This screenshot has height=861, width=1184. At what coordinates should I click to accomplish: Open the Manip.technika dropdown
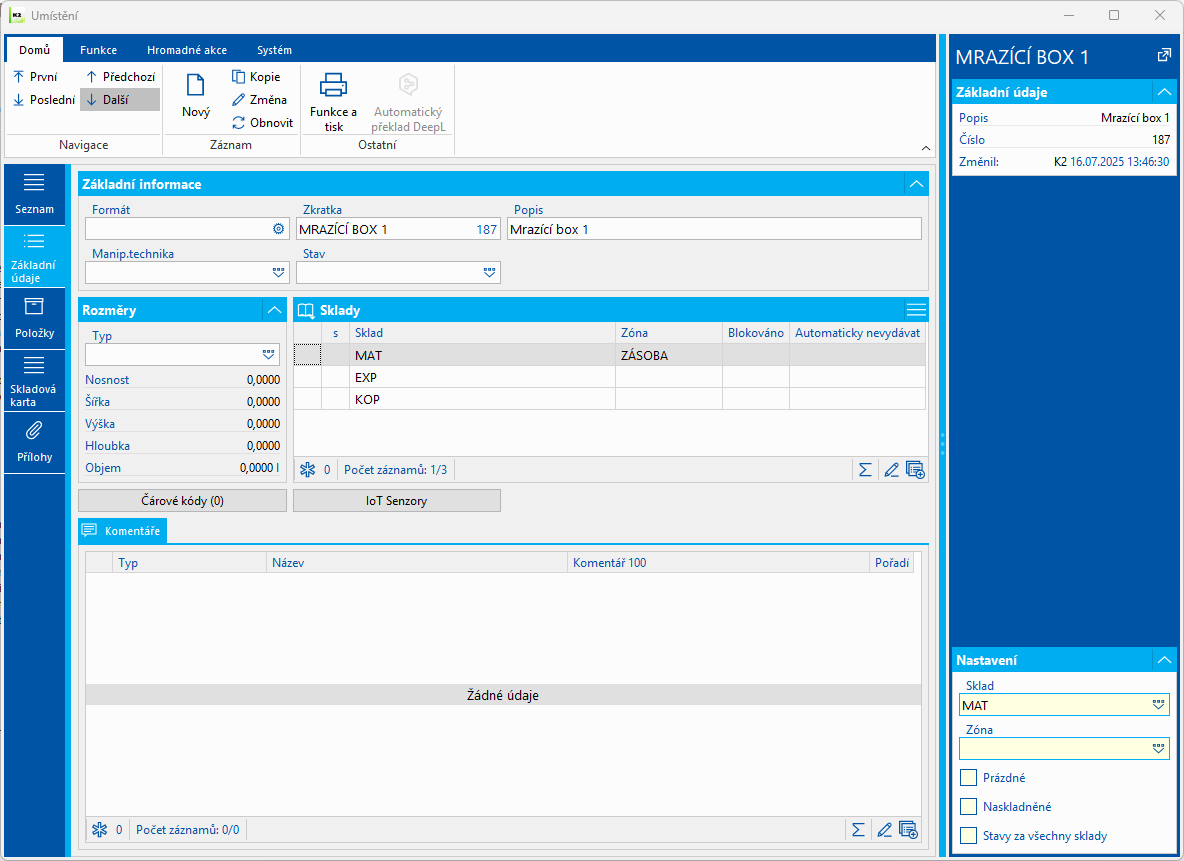[x=278, y=272]
